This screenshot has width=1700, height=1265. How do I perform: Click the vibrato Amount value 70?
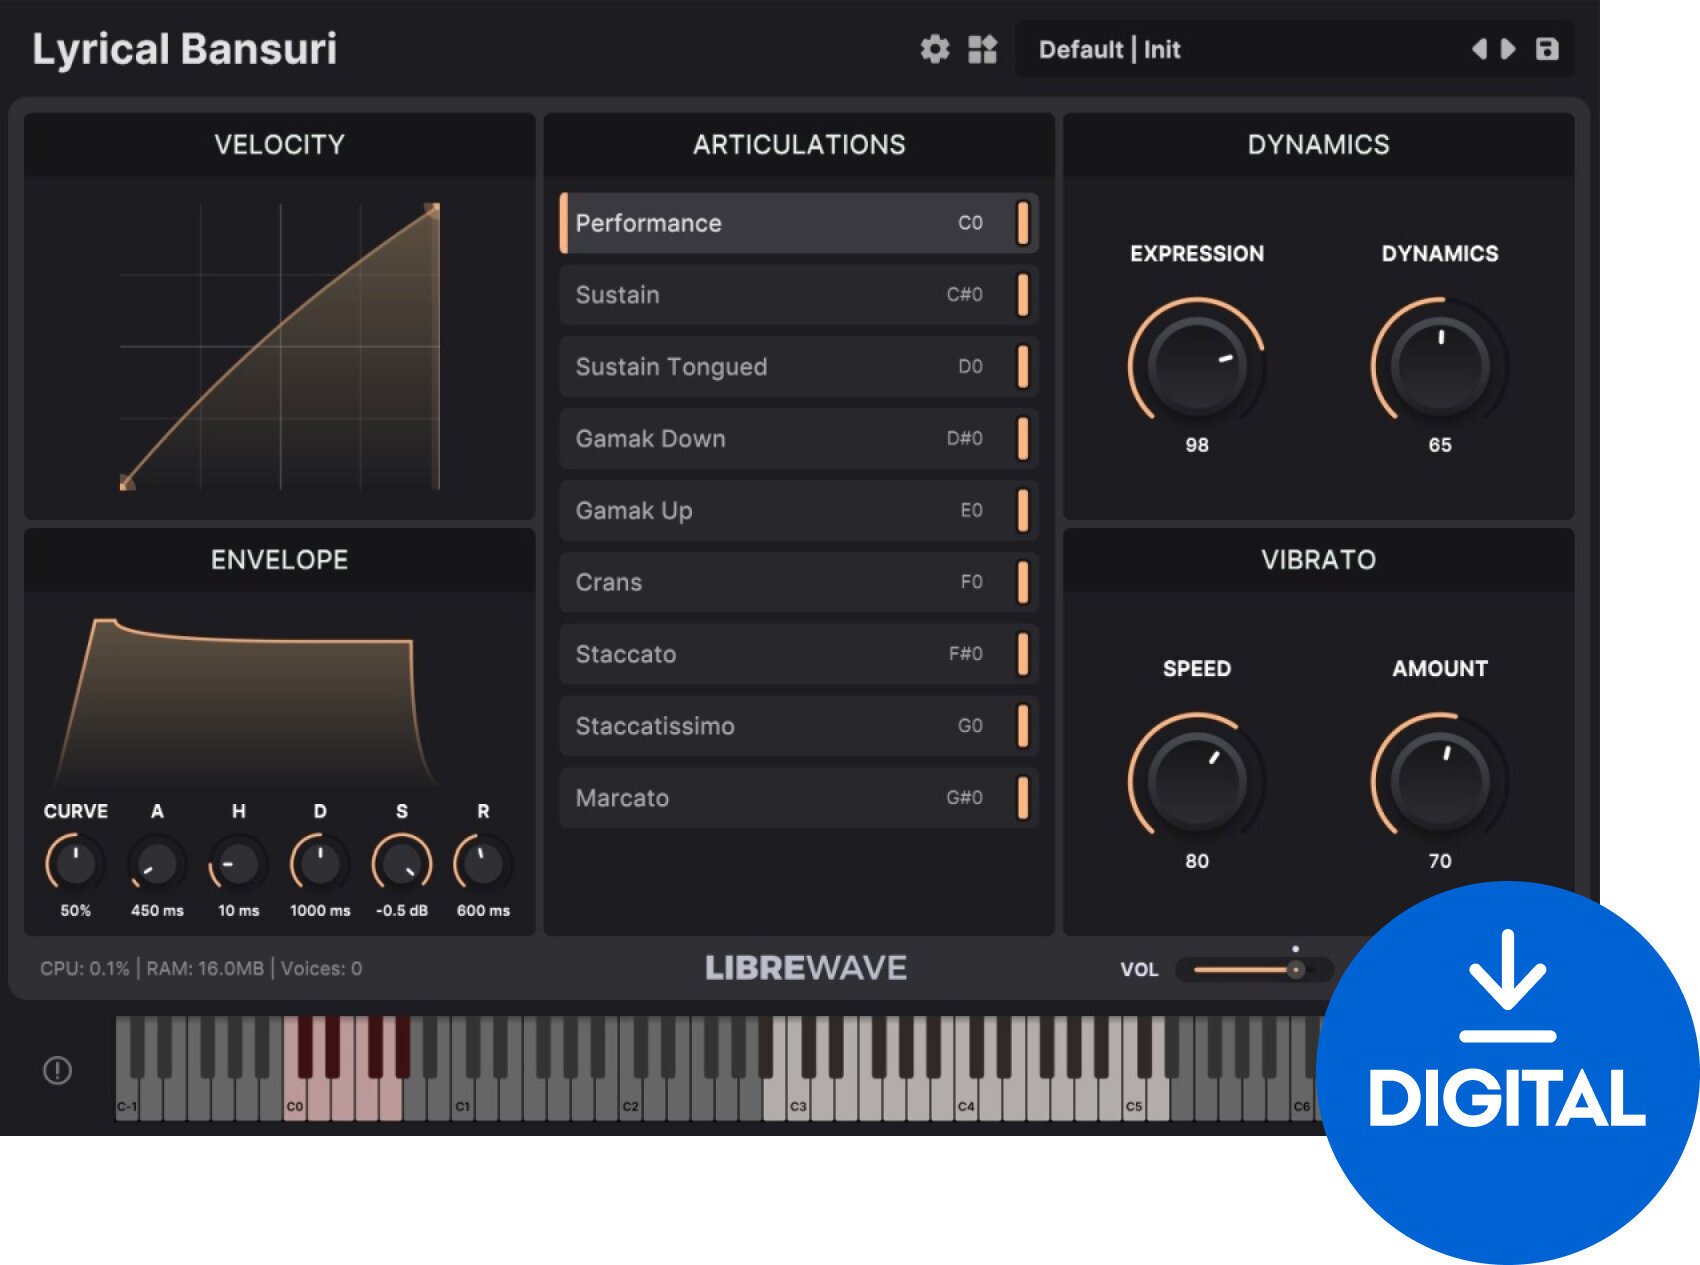(1440, 861)
